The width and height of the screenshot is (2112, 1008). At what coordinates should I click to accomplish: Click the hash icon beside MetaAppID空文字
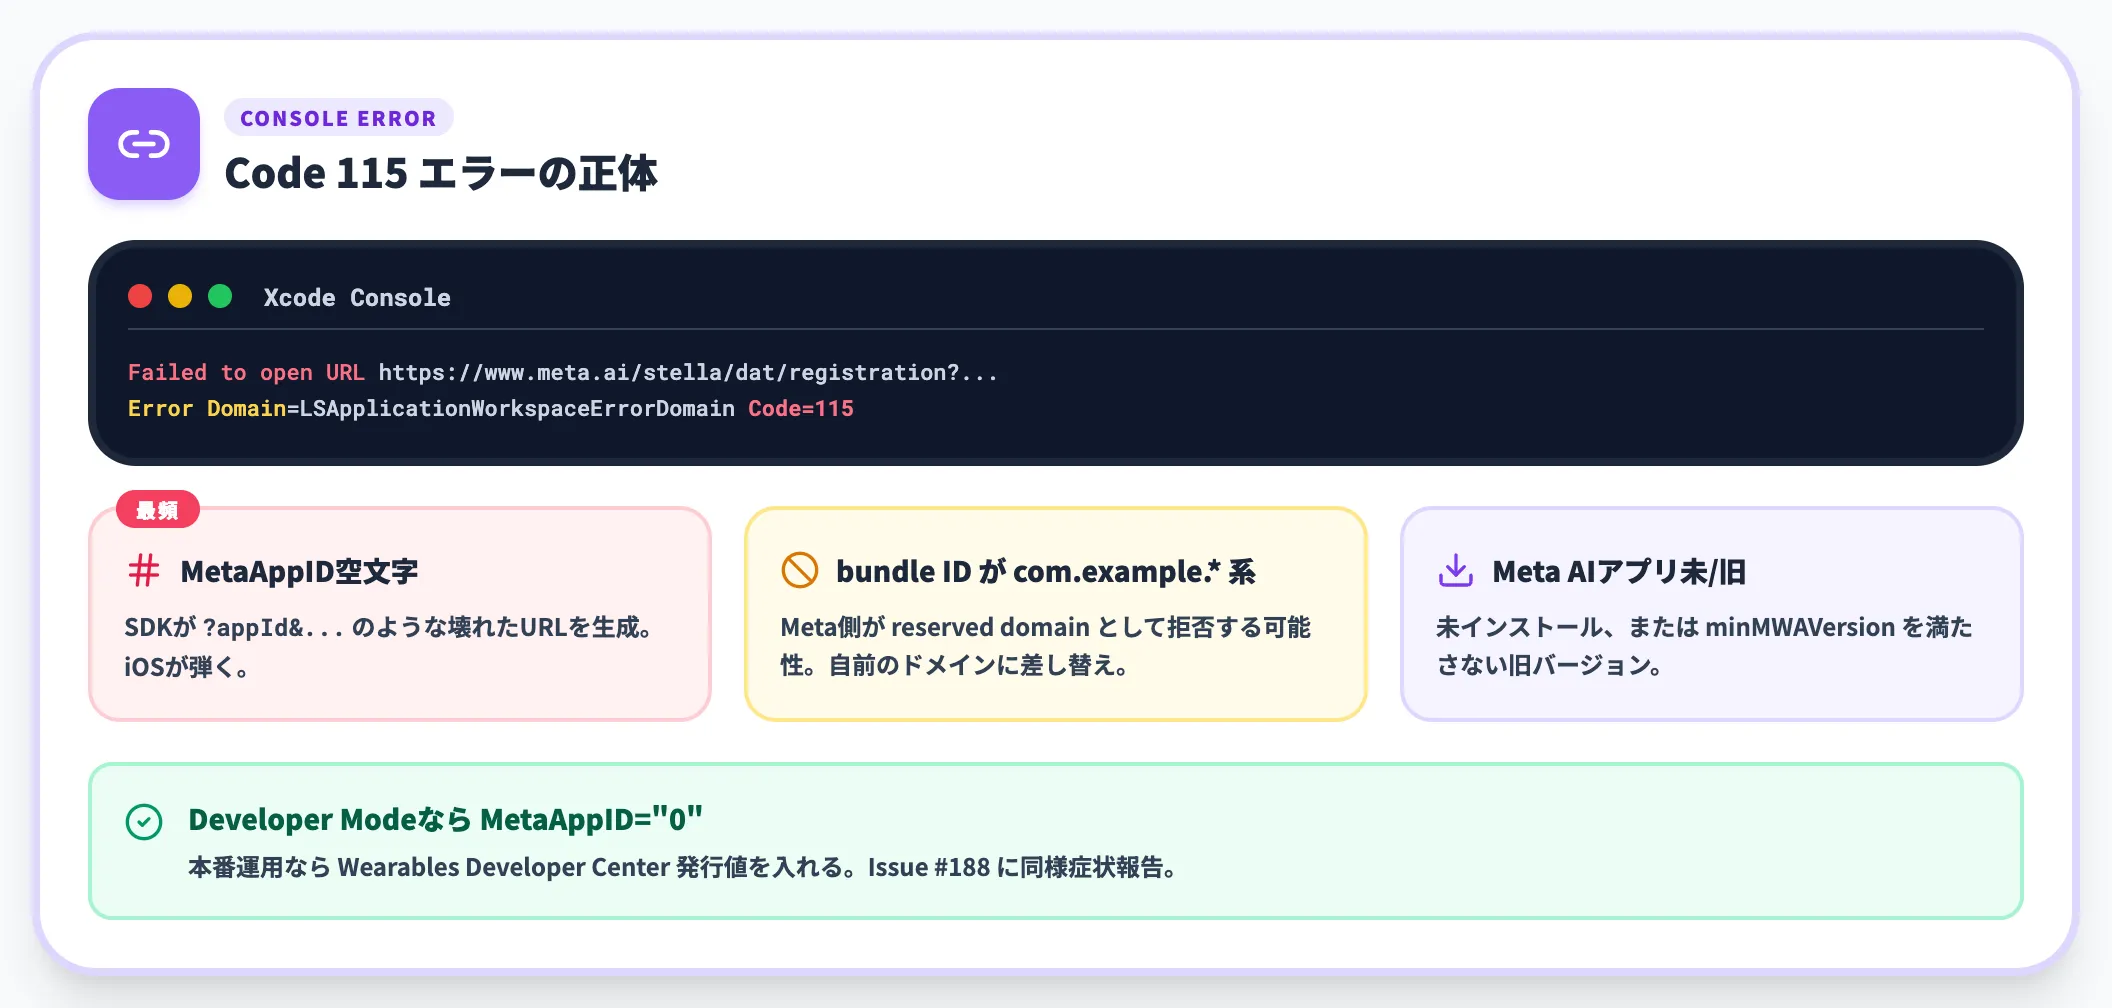[x=144, y=570]
